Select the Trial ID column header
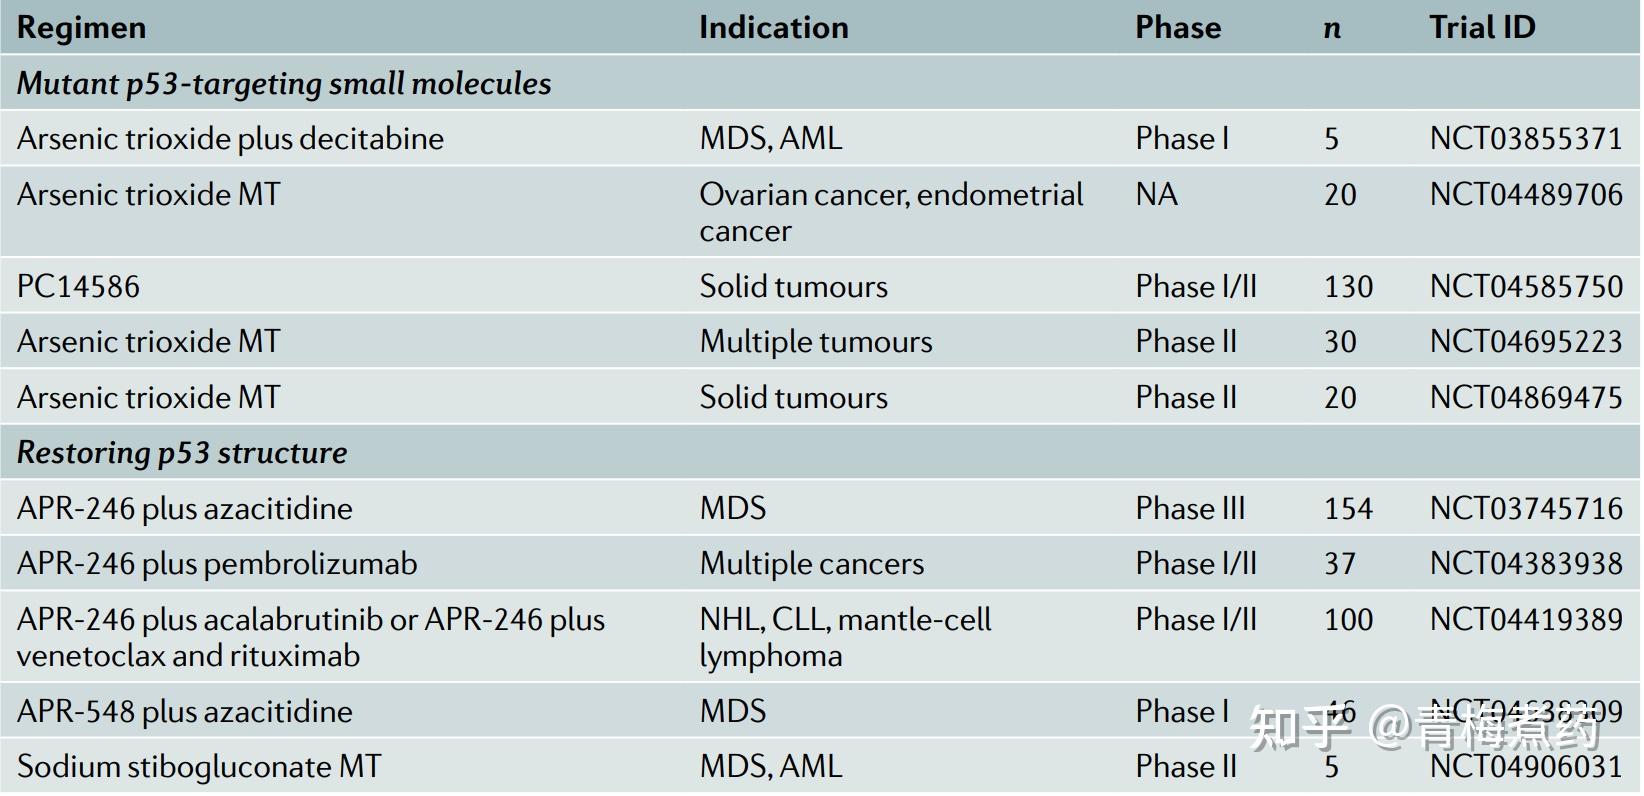The width and height of the screenshot is (1644, 796). coord(1481,28)
